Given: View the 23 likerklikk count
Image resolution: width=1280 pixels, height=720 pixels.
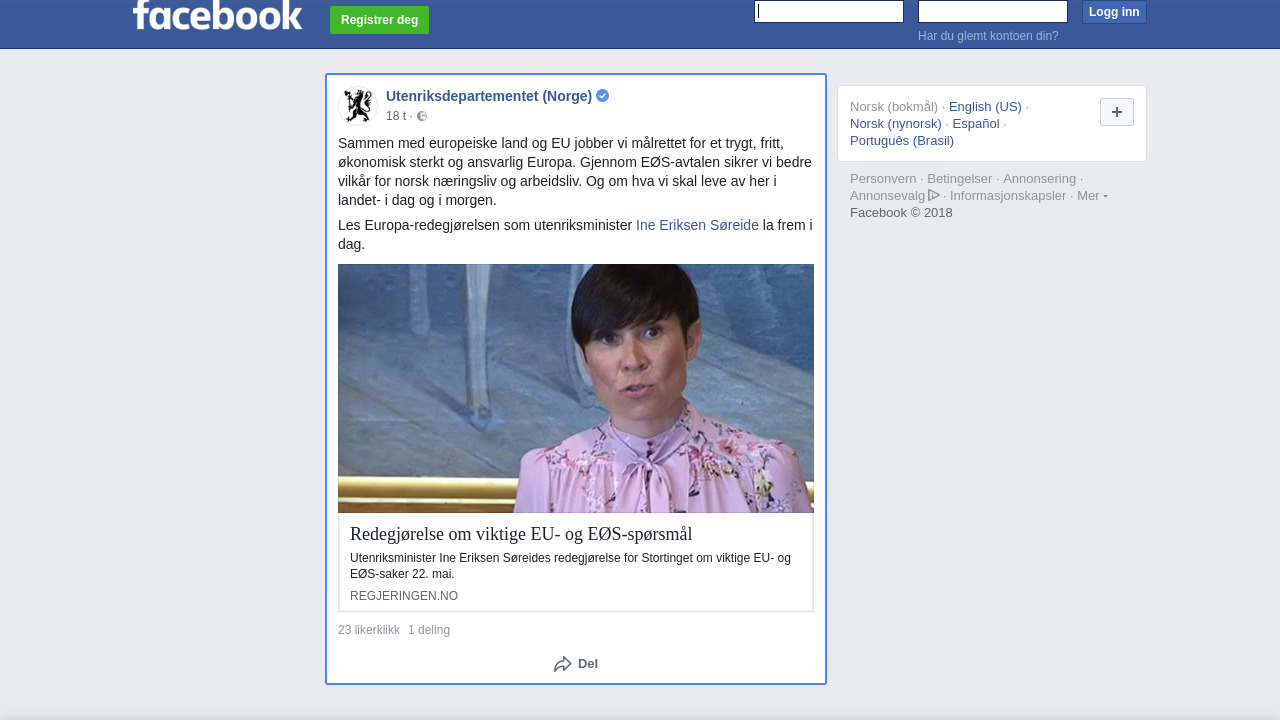Looking at the screenshot, I should 369,630.
